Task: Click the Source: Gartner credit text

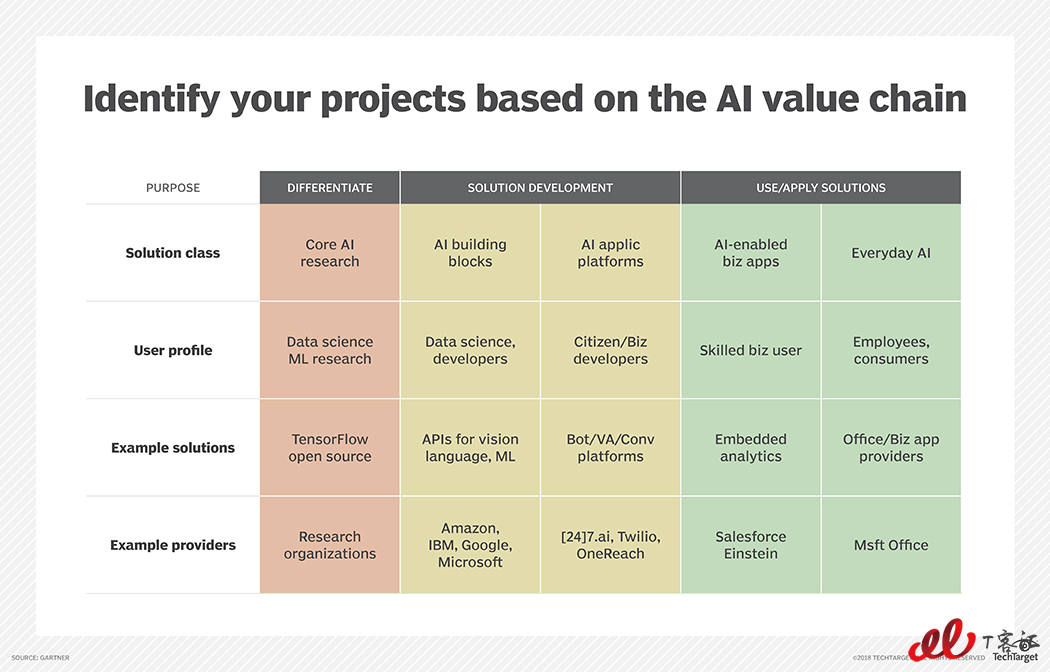Action: click(40, 657)
